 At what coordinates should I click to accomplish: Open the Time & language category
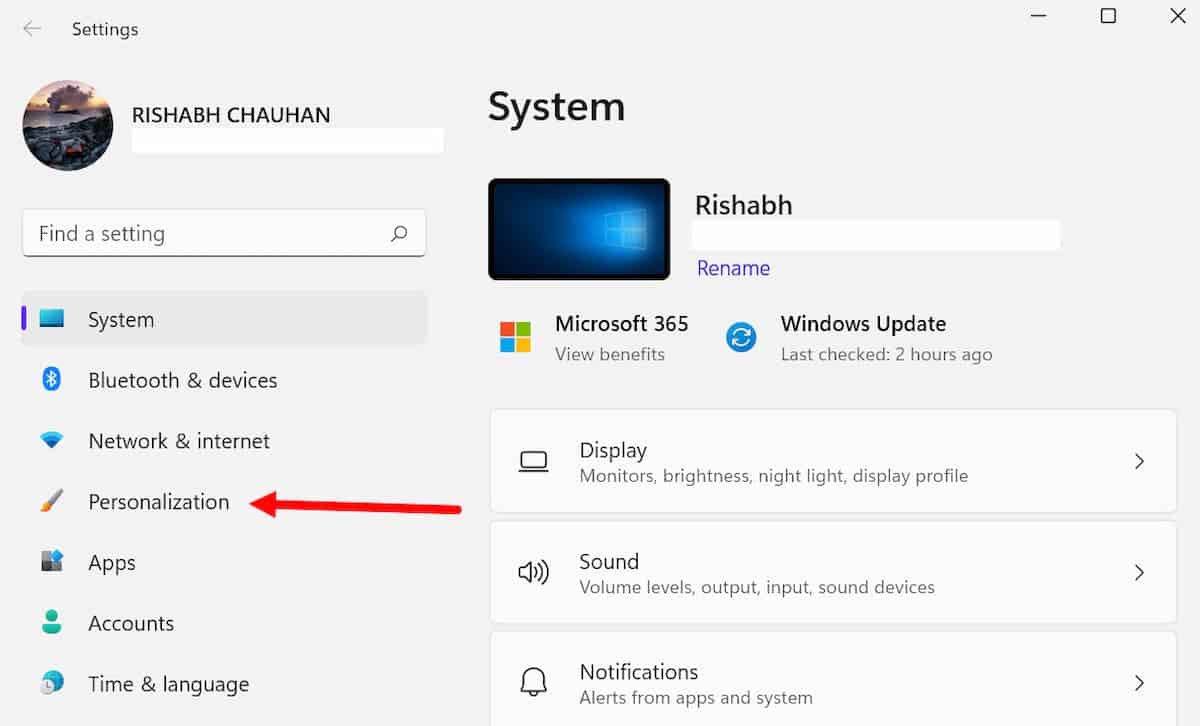[x=168, y=684]
